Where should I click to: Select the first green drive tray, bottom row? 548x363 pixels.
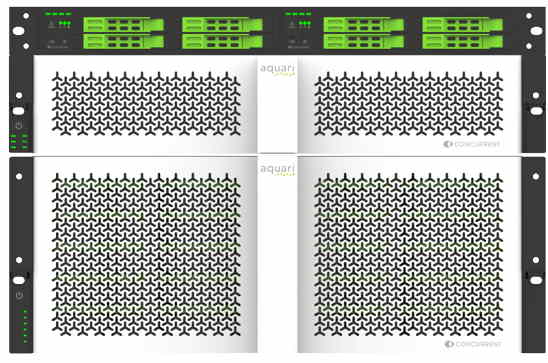point(123,42)
